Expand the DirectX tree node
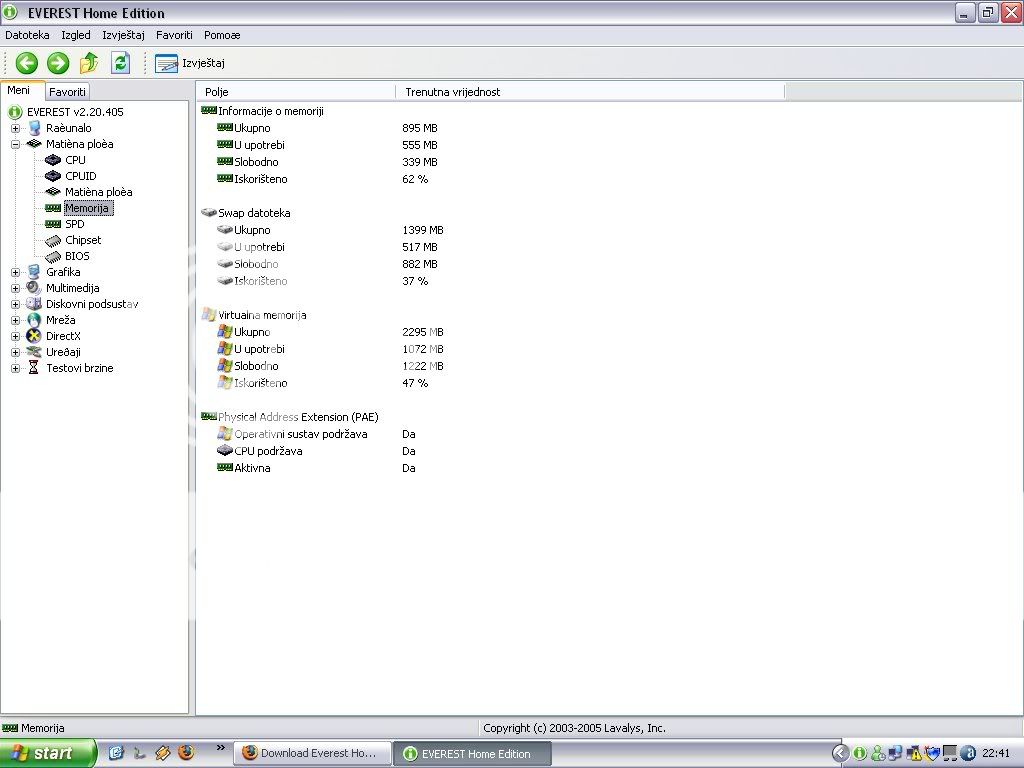The height and width of the screenshot is (768, 1024). (16, 336)
